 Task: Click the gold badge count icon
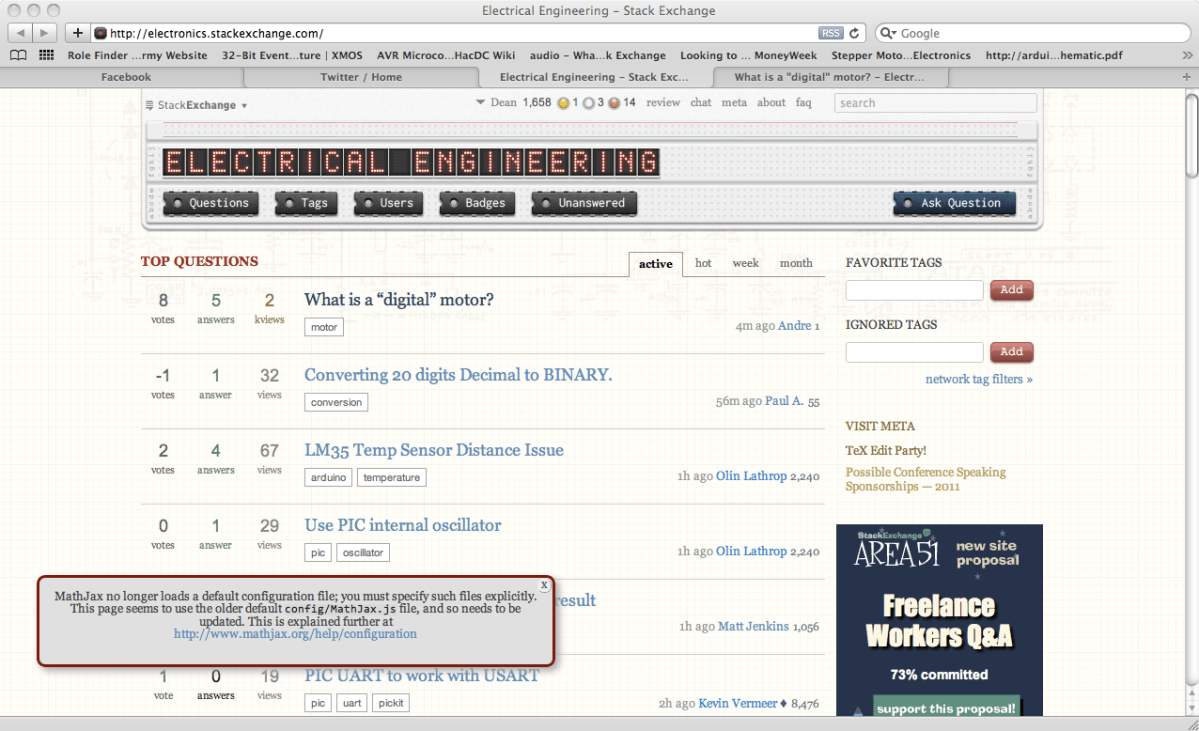click(x=564, y=103)
